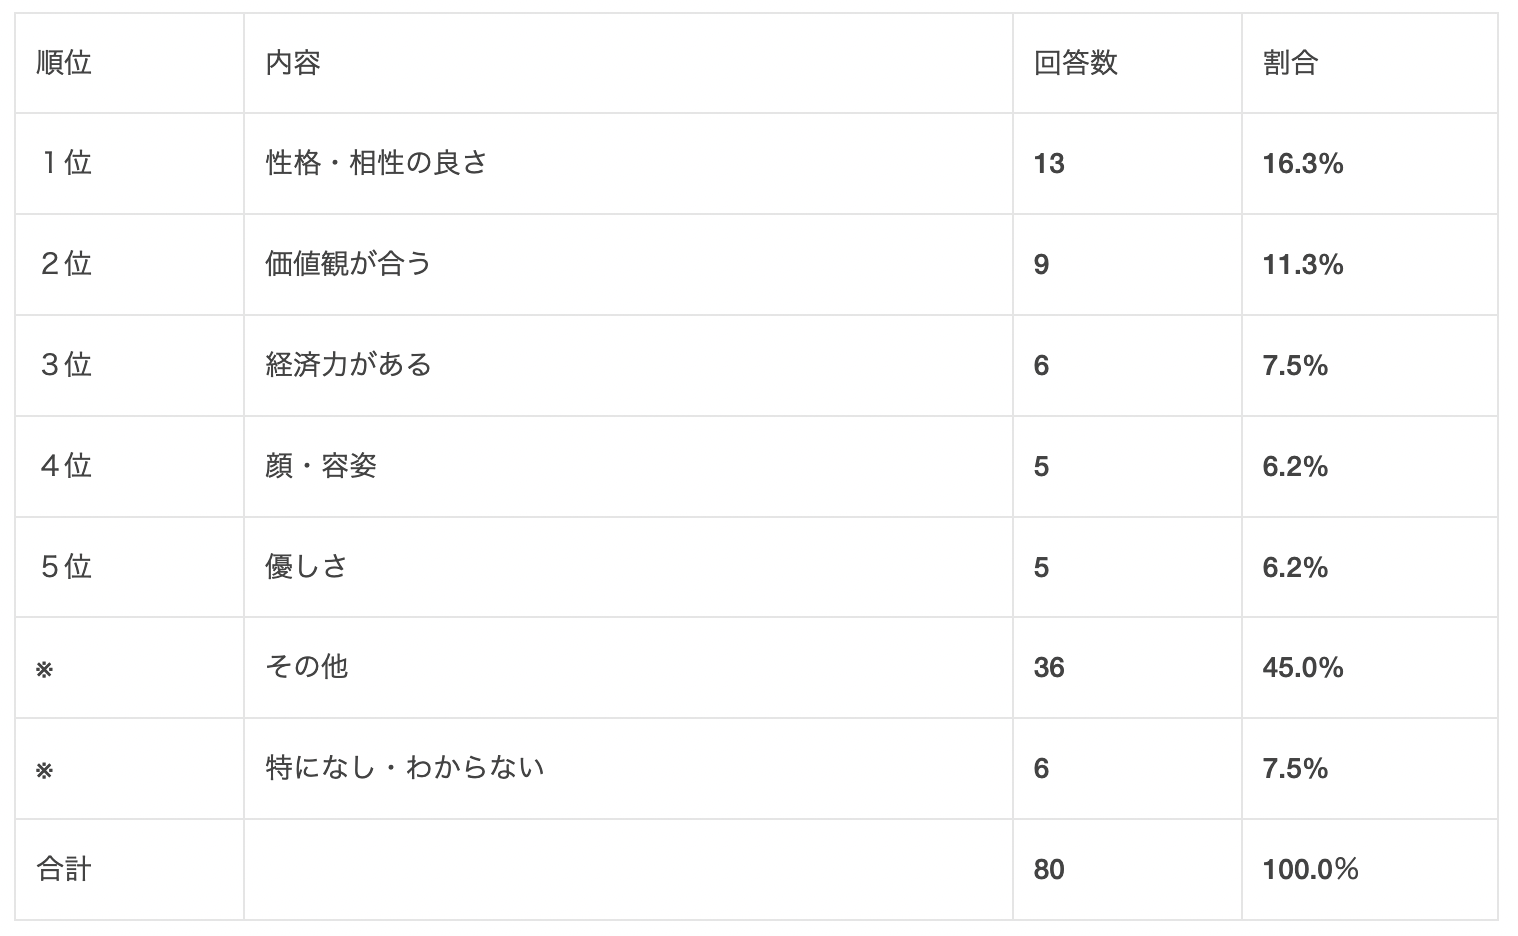Select the 顔・容姿 cell
Viewport: 1518px width, 936px height.
click(320, 466)
